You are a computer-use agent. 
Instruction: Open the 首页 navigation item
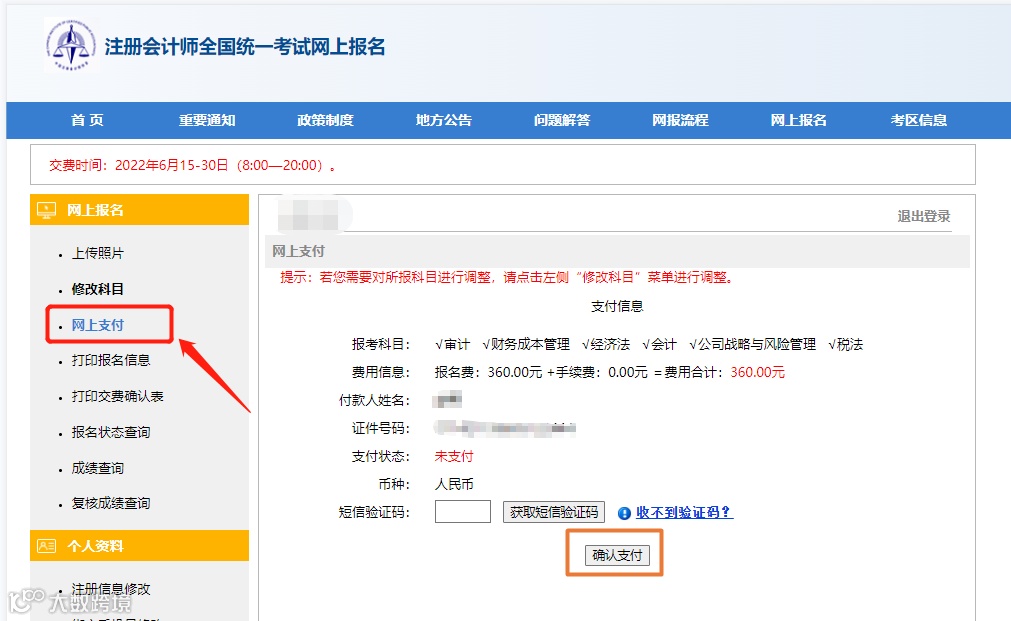87,120
